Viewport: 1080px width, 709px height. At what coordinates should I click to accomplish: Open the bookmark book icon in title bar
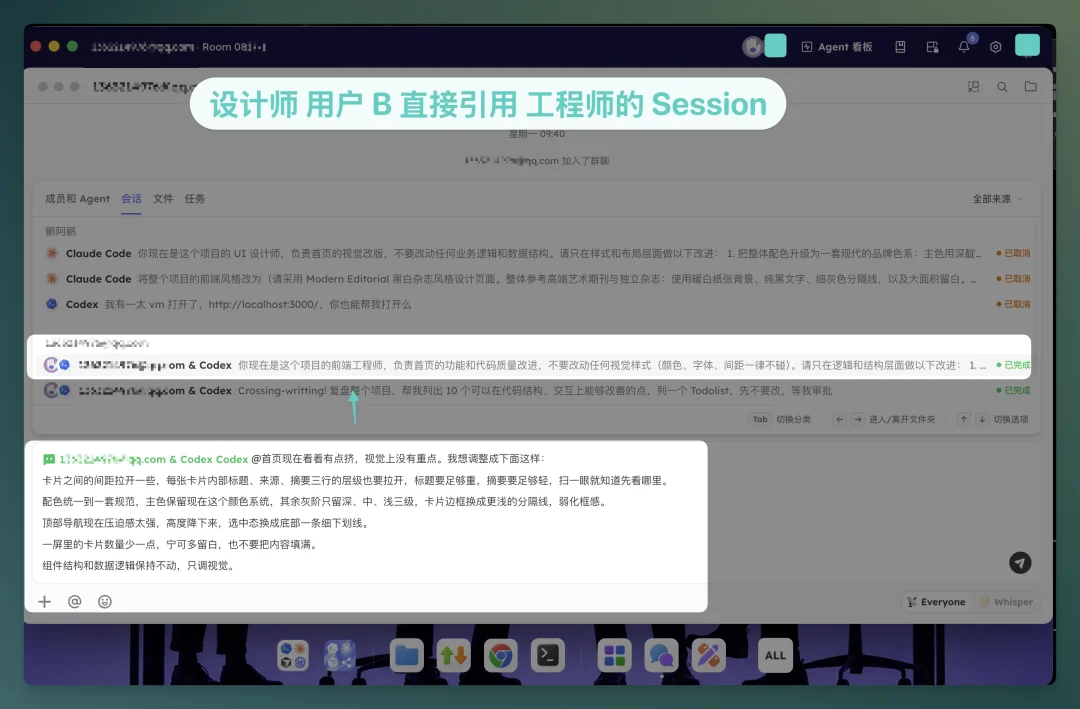point(900,47)
